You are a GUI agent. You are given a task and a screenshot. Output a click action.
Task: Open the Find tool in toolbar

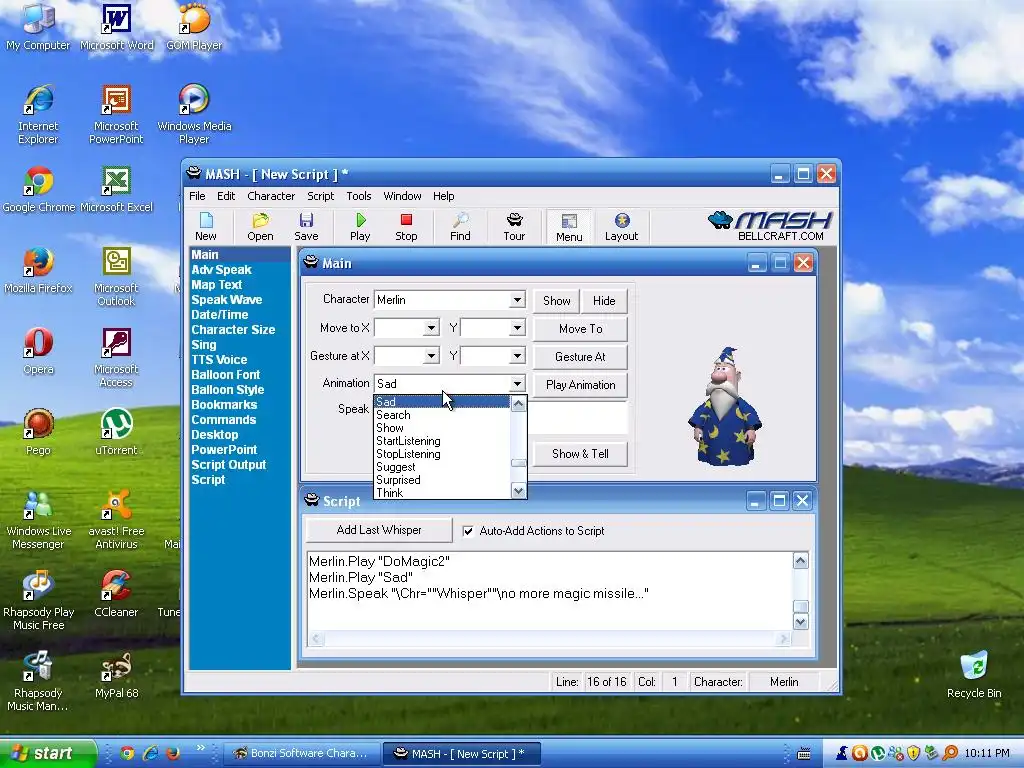[460, 226]
